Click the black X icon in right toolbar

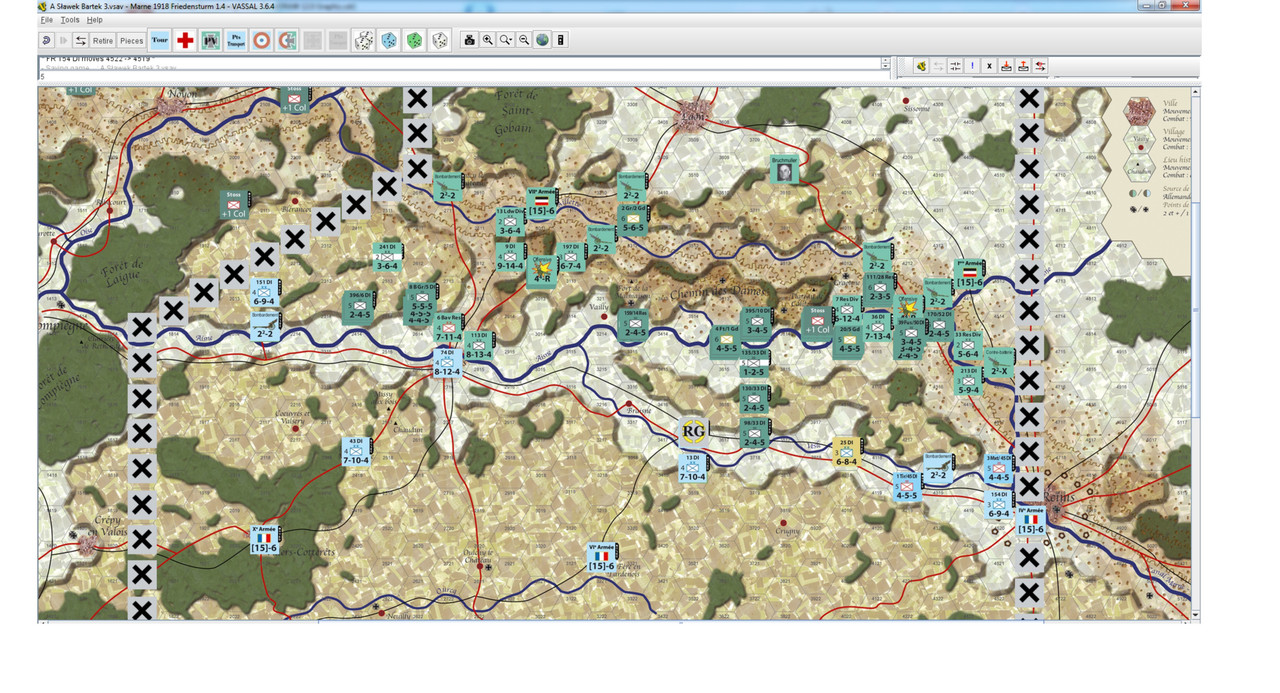(989, 66)
